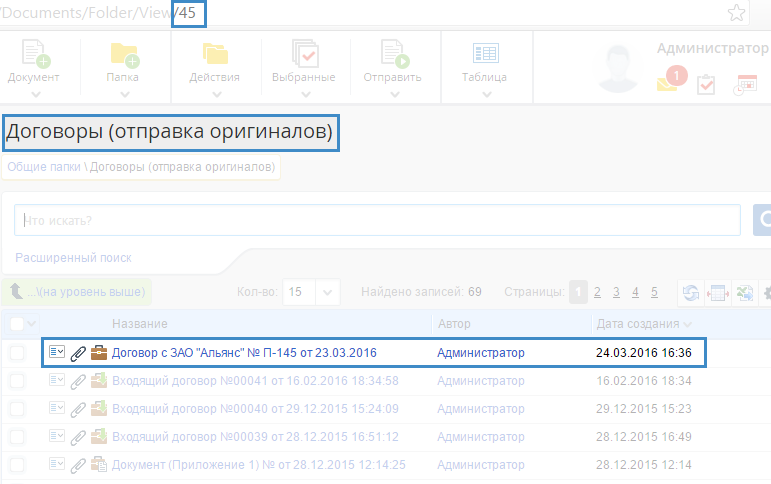
Task: Go to results page 4
Action: pyautogui.click(x=635, y=292)
